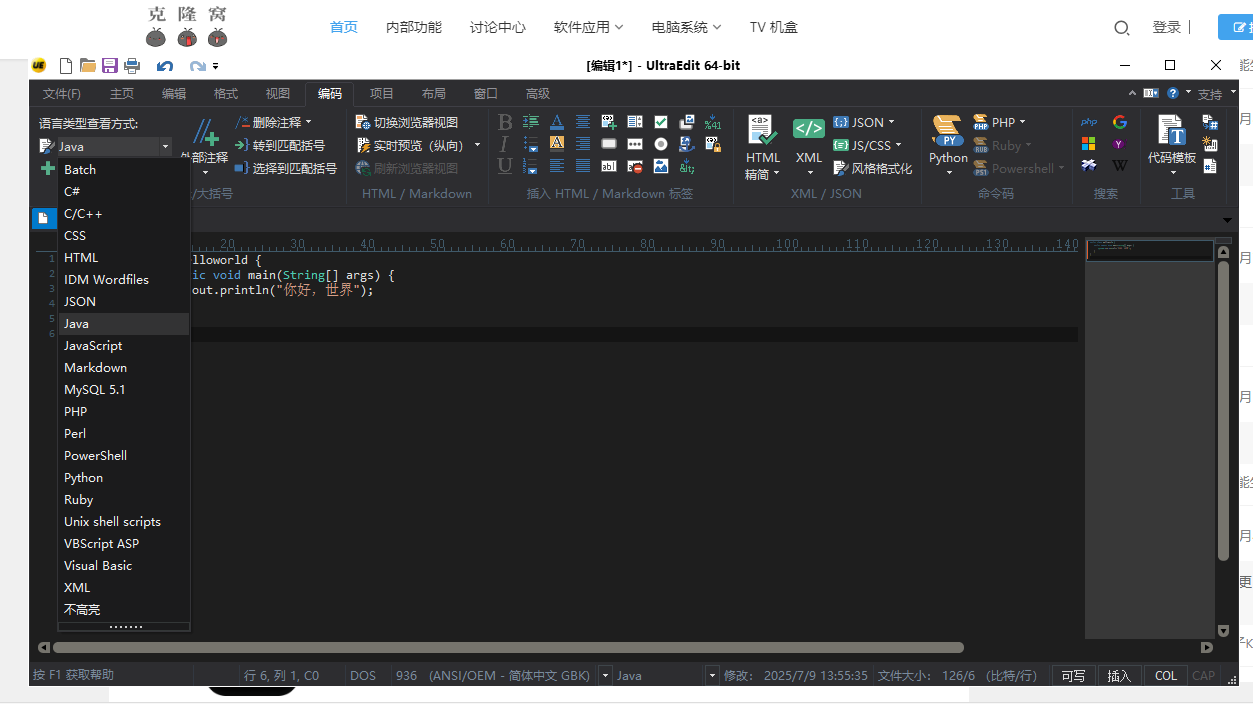Click the Save file icon in quick access toolbar
1253x704 pixels.
point(109,66)
